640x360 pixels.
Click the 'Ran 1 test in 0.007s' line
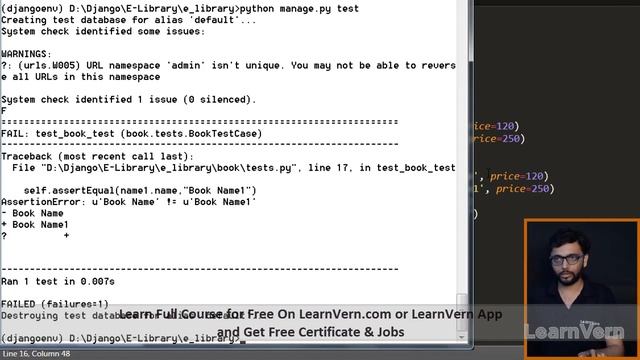58,282
